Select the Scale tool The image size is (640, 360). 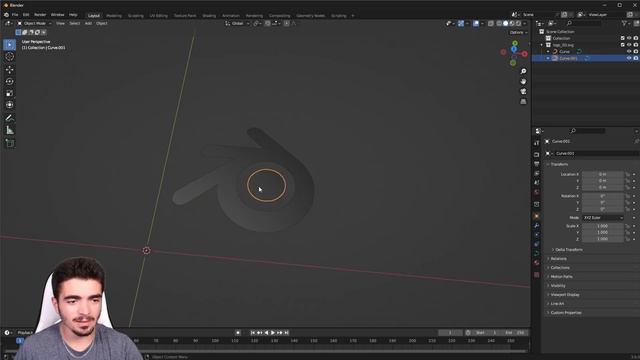click(9, 93)
